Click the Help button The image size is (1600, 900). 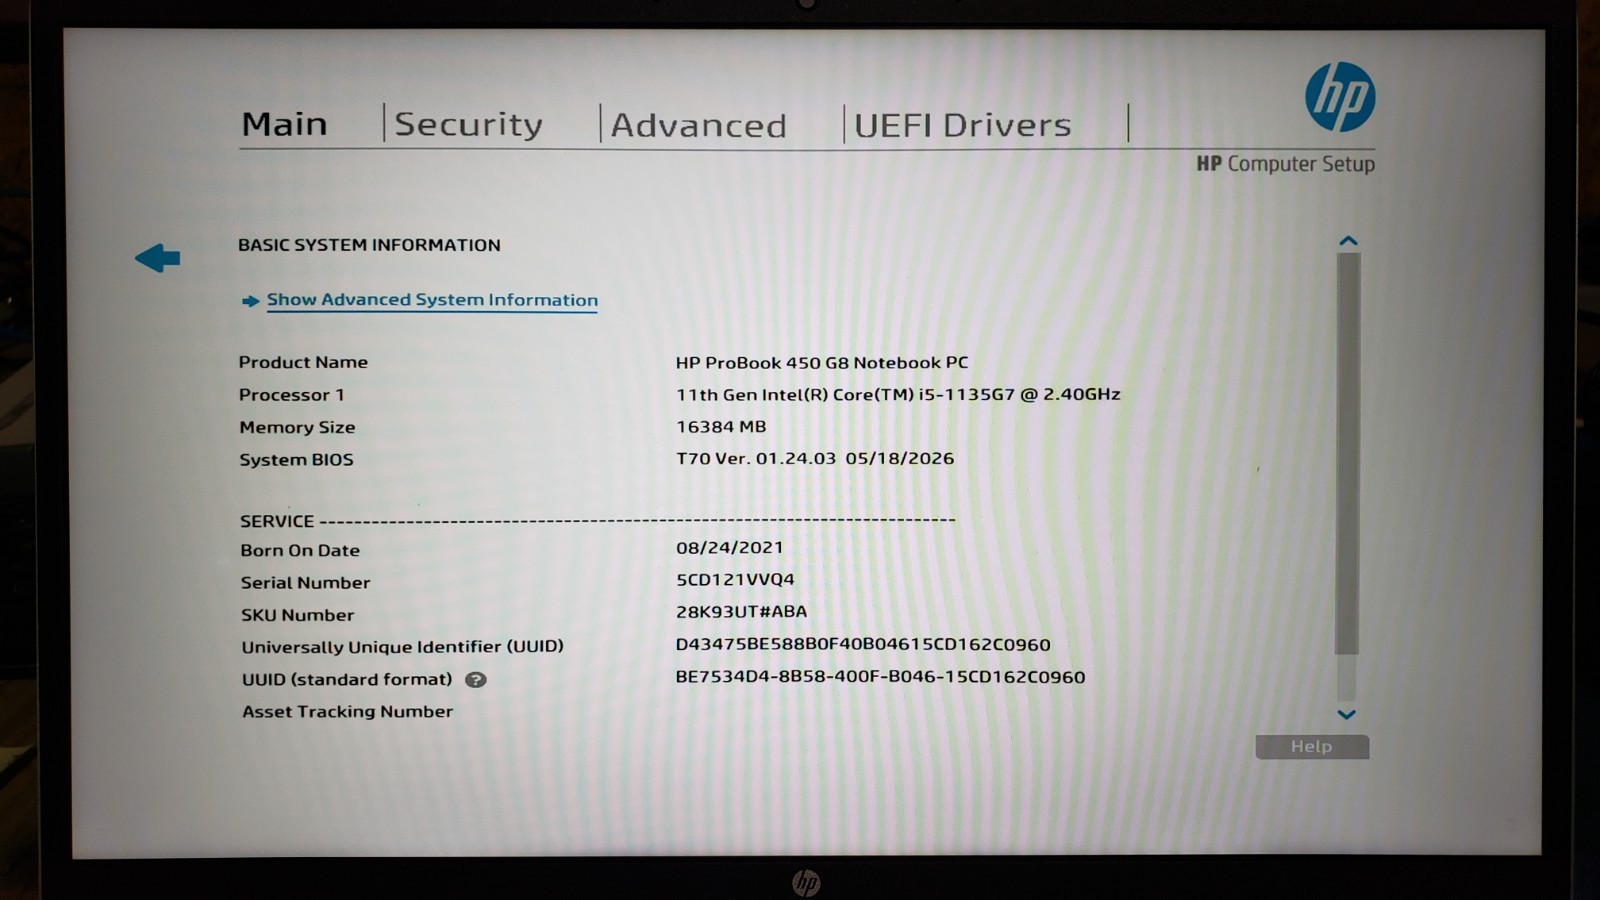1312,747
